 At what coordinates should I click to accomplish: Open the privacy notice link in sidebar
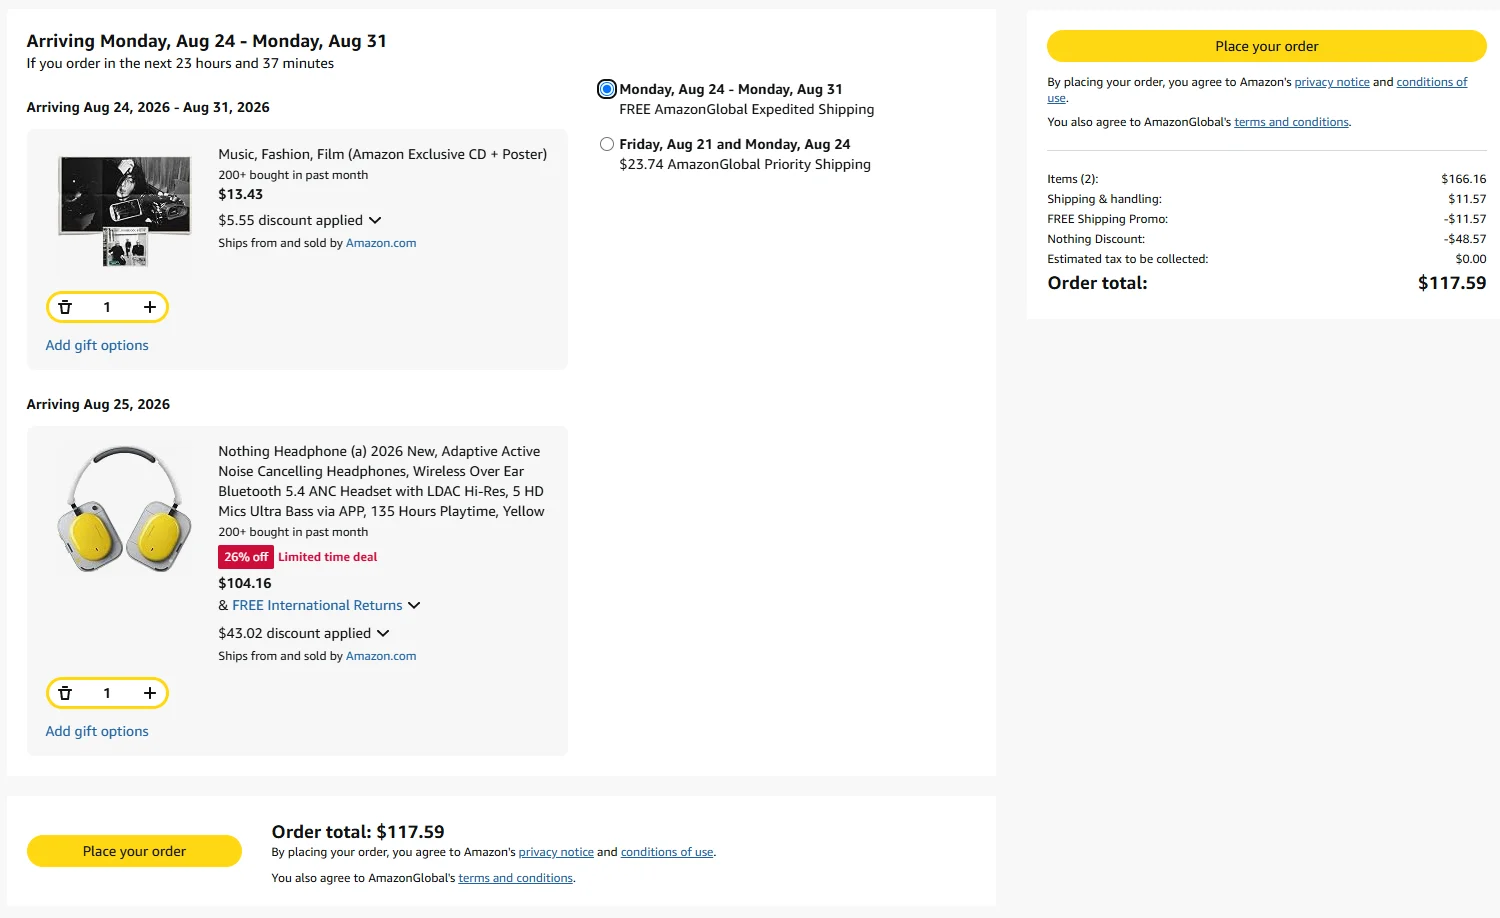[1332, 82]
